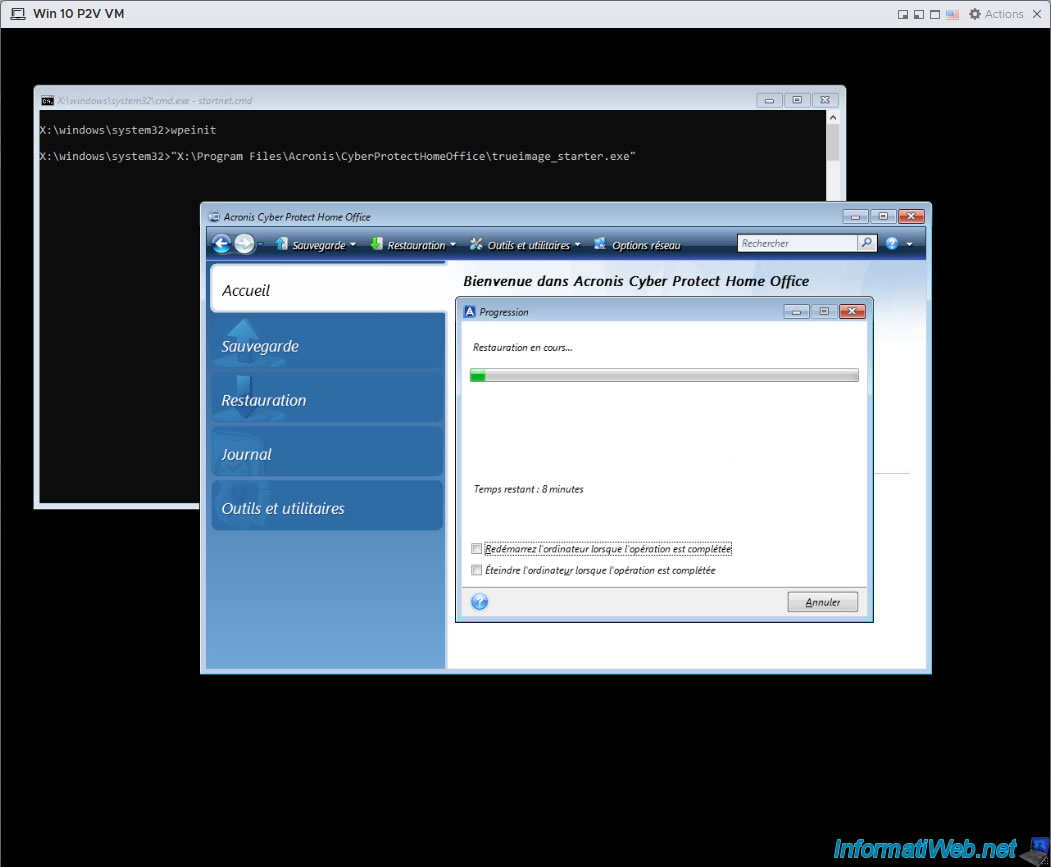Image resolution: width=1051 pixels, height=867 pixels.
Task: Enable restart computer when operation completes
Action: coord(477,548)
